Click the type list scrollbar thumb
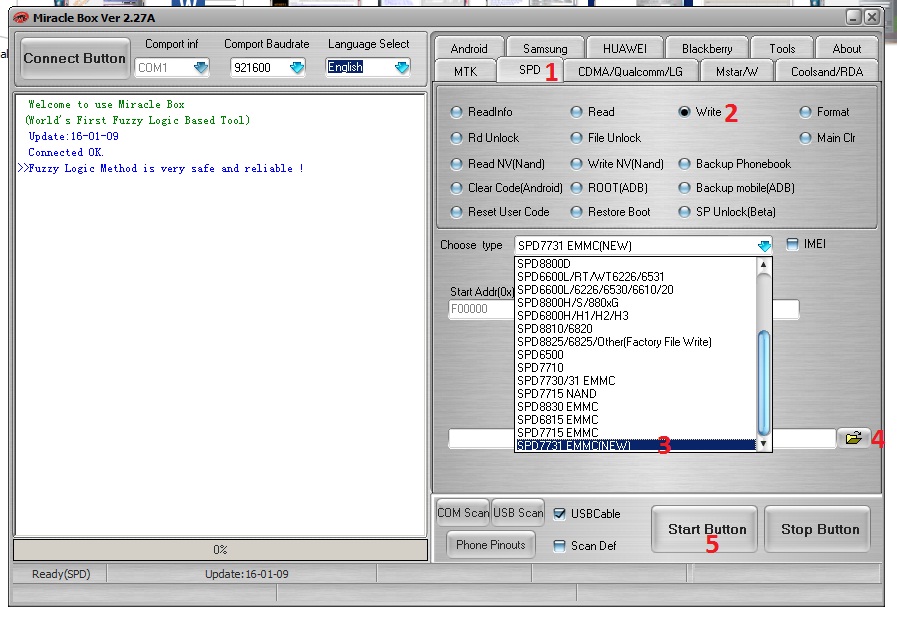The height and width of the screenshot is (617, 897). coord(763,383)
